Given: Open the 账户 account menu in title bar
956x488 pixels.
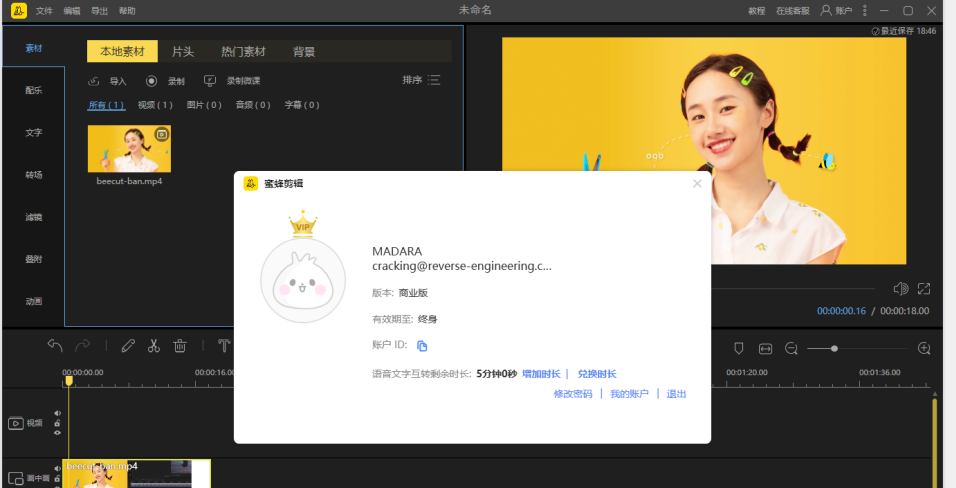Looking at the screenshot, I should (837, 10).
